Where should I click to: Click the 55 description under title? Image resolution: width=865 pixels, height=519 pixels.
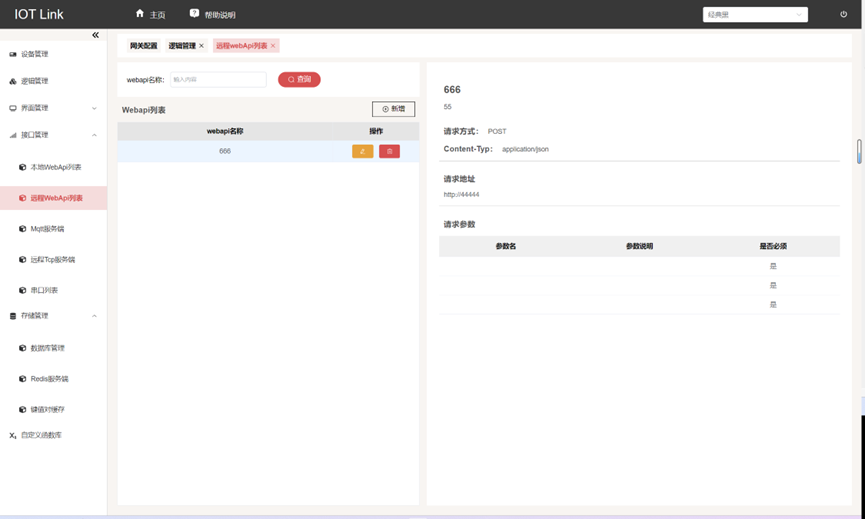(x=447, y=107)
